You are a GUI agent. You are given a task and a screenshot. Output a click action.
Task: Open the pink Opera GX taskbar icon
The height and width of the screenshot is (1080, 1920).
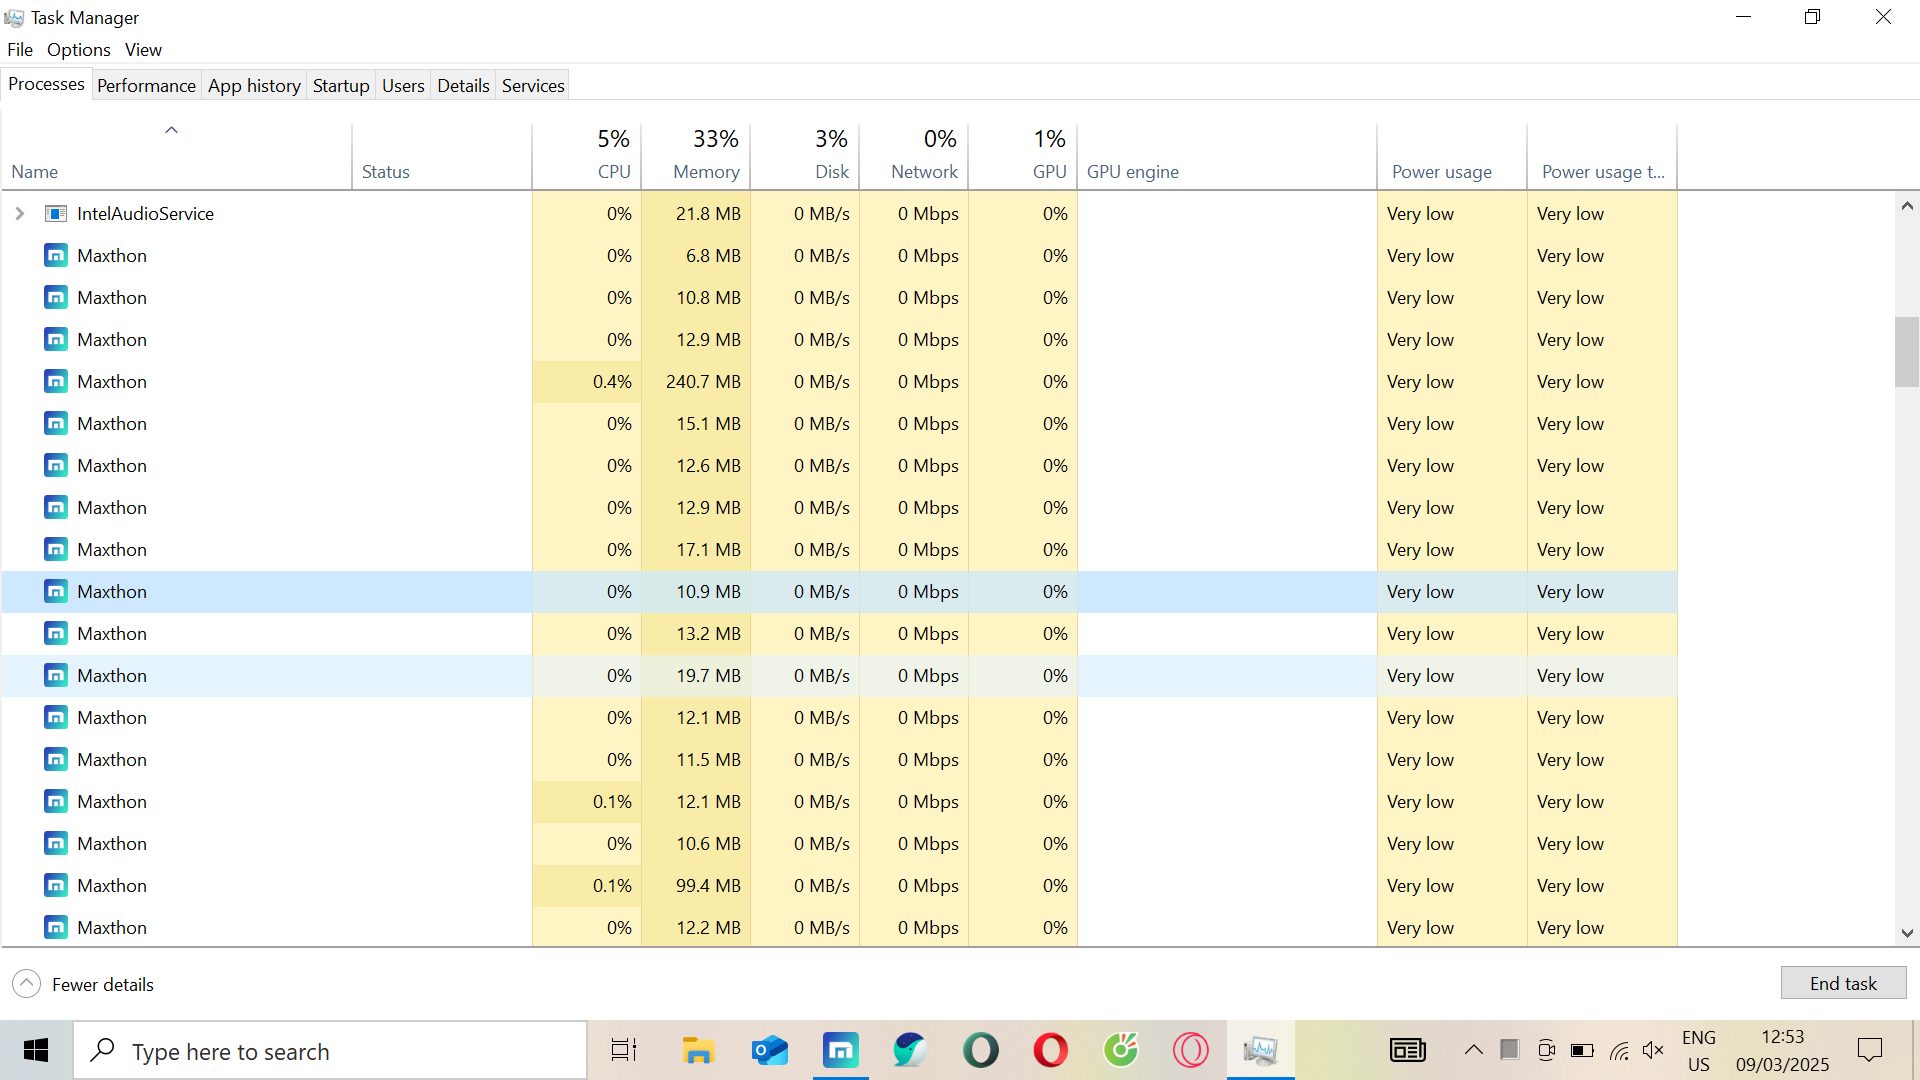pyautogui.click(x=1191, y=1050)
